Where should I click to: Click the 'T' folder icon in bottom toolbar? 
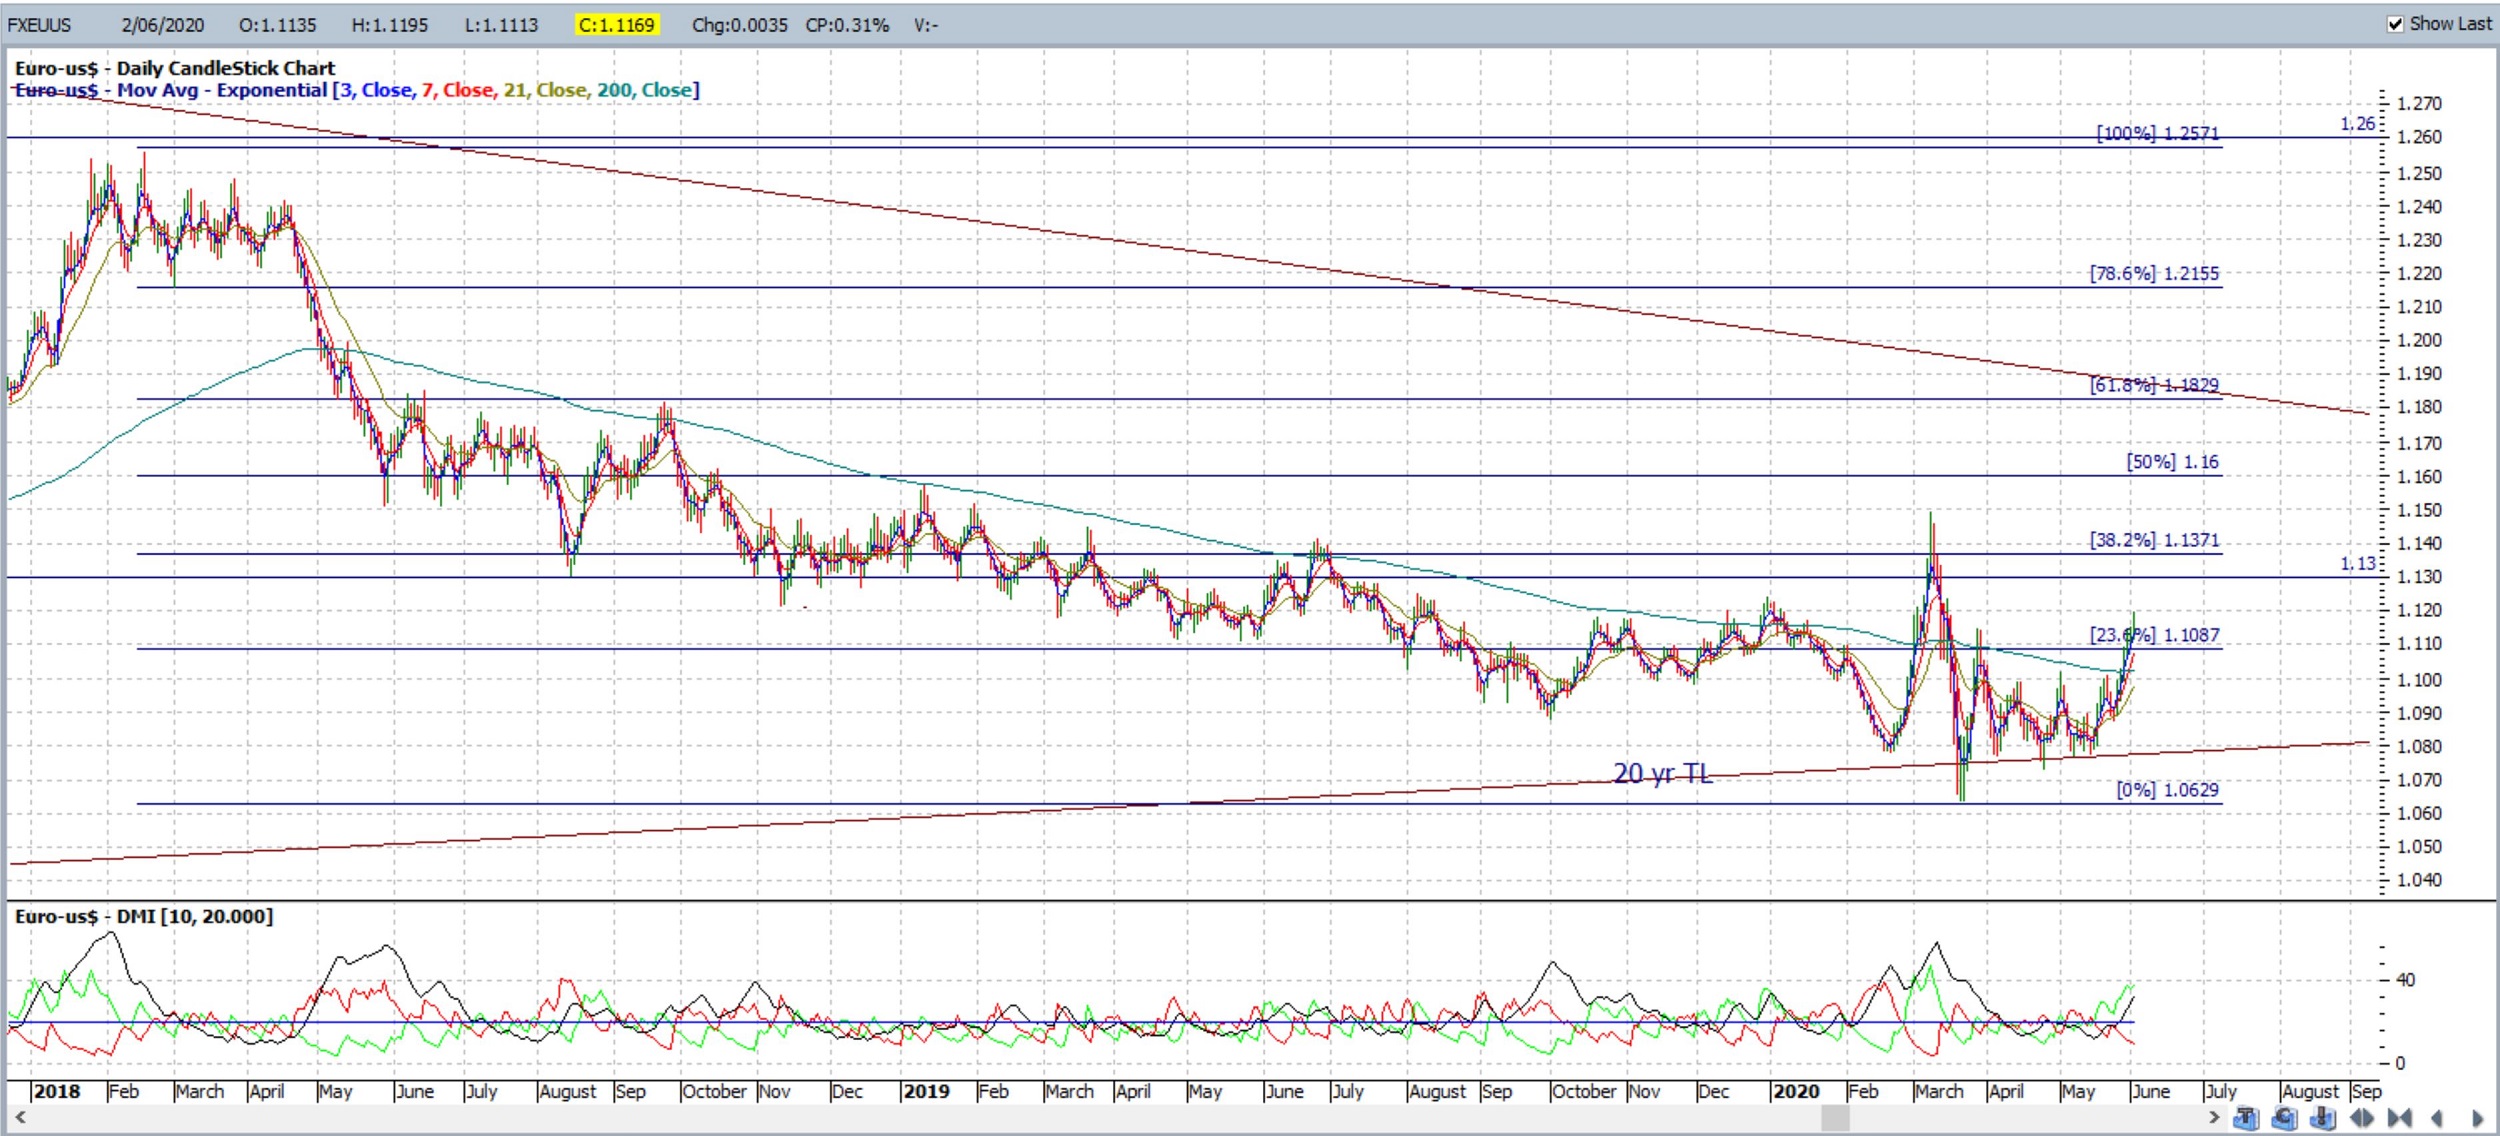pyautogui.click(x=2246, y=1117)
